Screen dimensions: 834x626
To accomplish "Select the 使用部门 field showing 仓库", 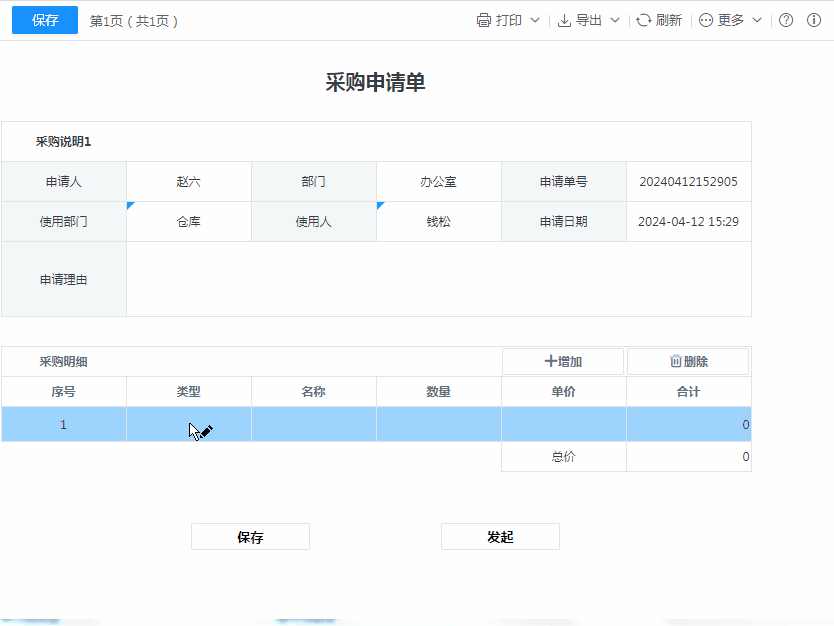I will (x=188, y=222).
